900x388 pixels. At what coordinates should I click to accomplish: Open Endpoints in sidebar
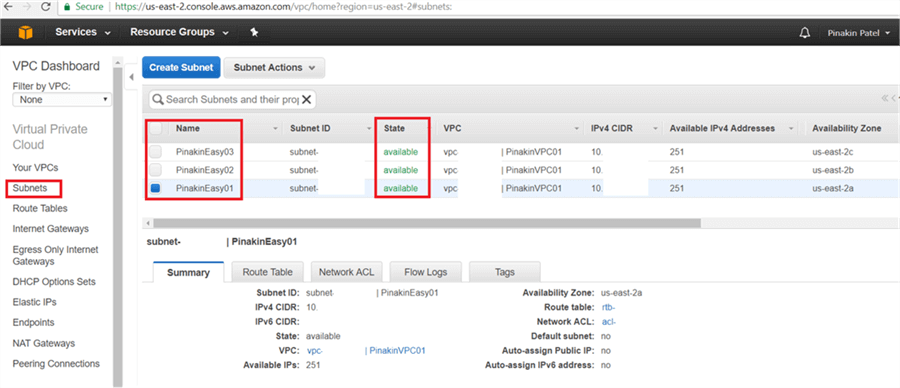(33, 323)
